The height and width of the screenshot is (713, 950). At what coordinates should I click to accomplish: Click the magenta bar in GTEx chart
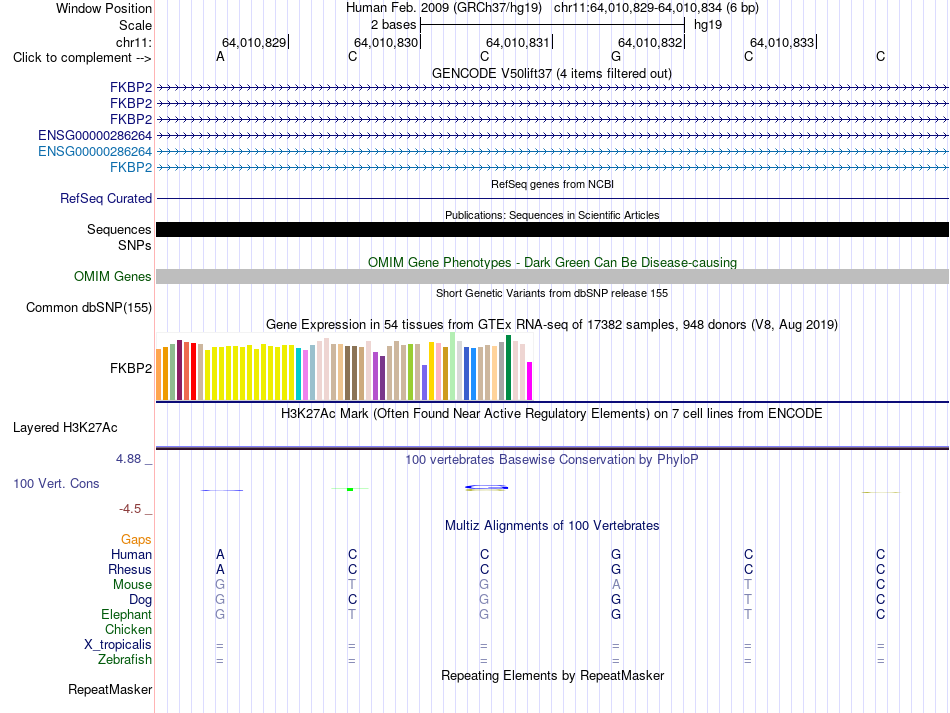coord(530,381)
